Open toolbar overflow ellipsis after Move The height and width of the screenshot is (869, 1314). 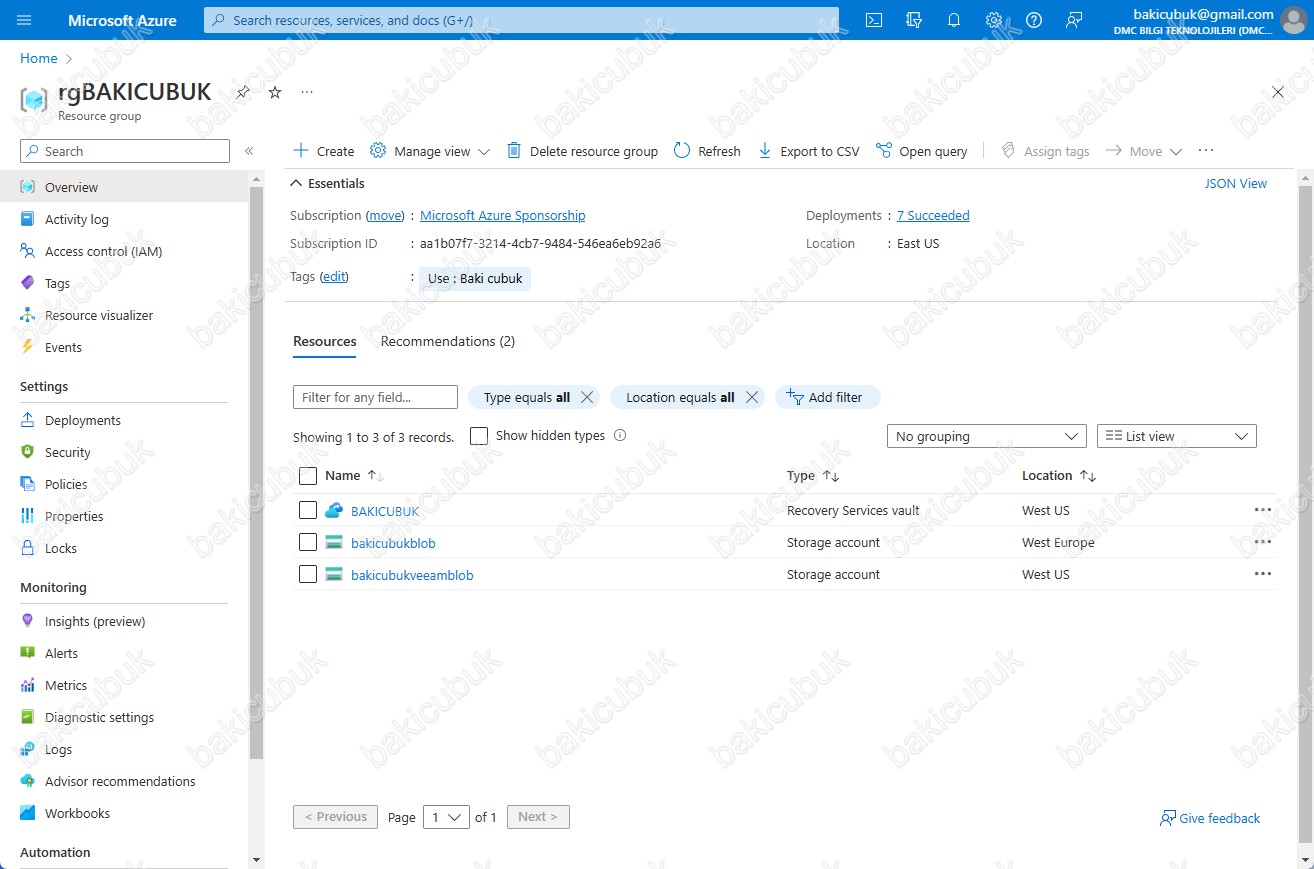point(1206,151)
